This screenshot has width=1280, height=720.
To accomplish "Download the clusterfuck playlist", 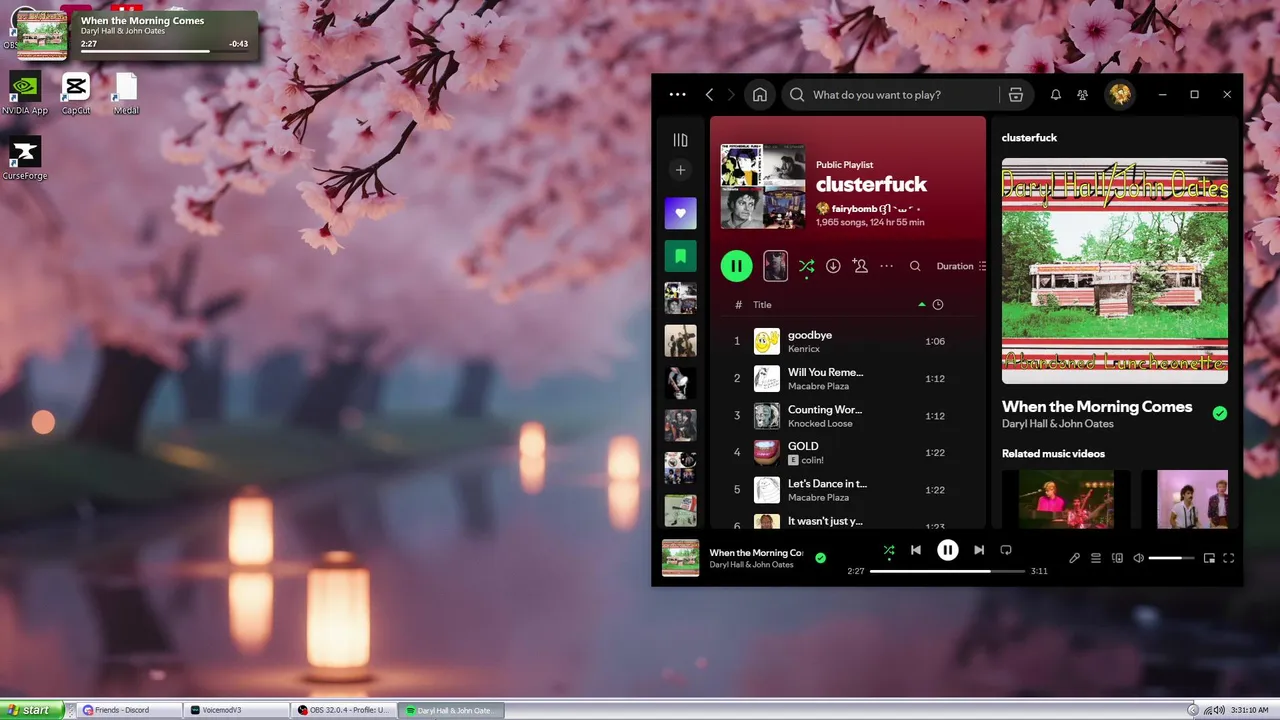I will [833, 266].
